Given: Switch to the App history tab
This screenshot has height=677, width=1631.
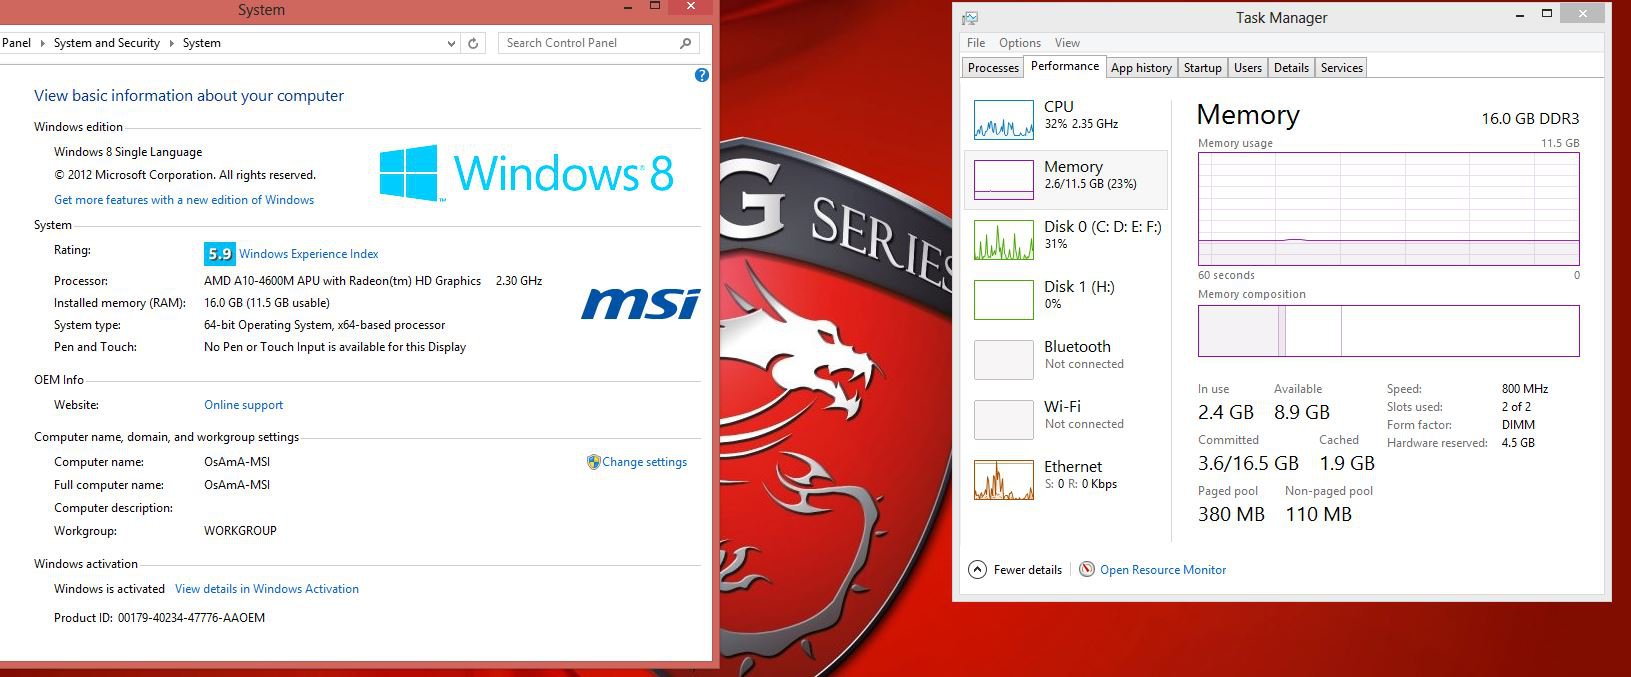Looking at the screenshot, I should (1141, 68).
